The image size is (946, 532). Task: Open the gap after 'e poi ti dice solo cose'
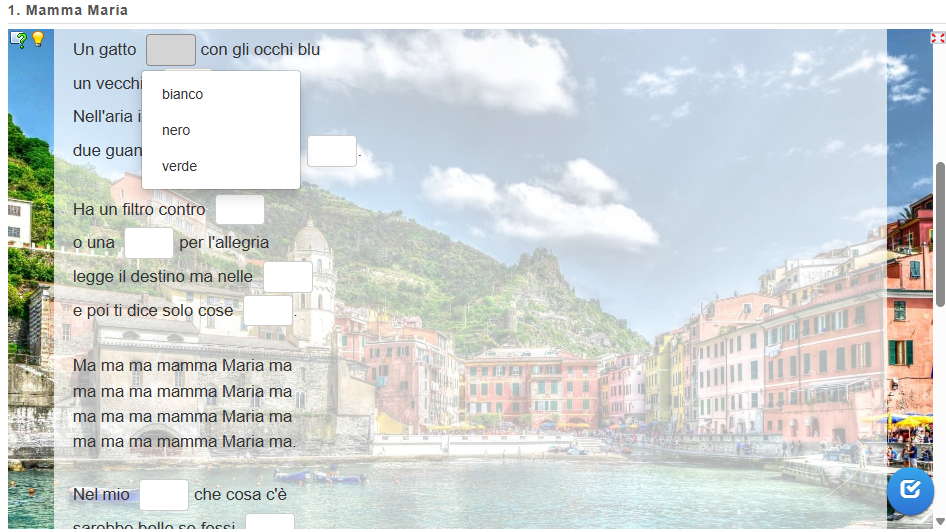point(268,310)
